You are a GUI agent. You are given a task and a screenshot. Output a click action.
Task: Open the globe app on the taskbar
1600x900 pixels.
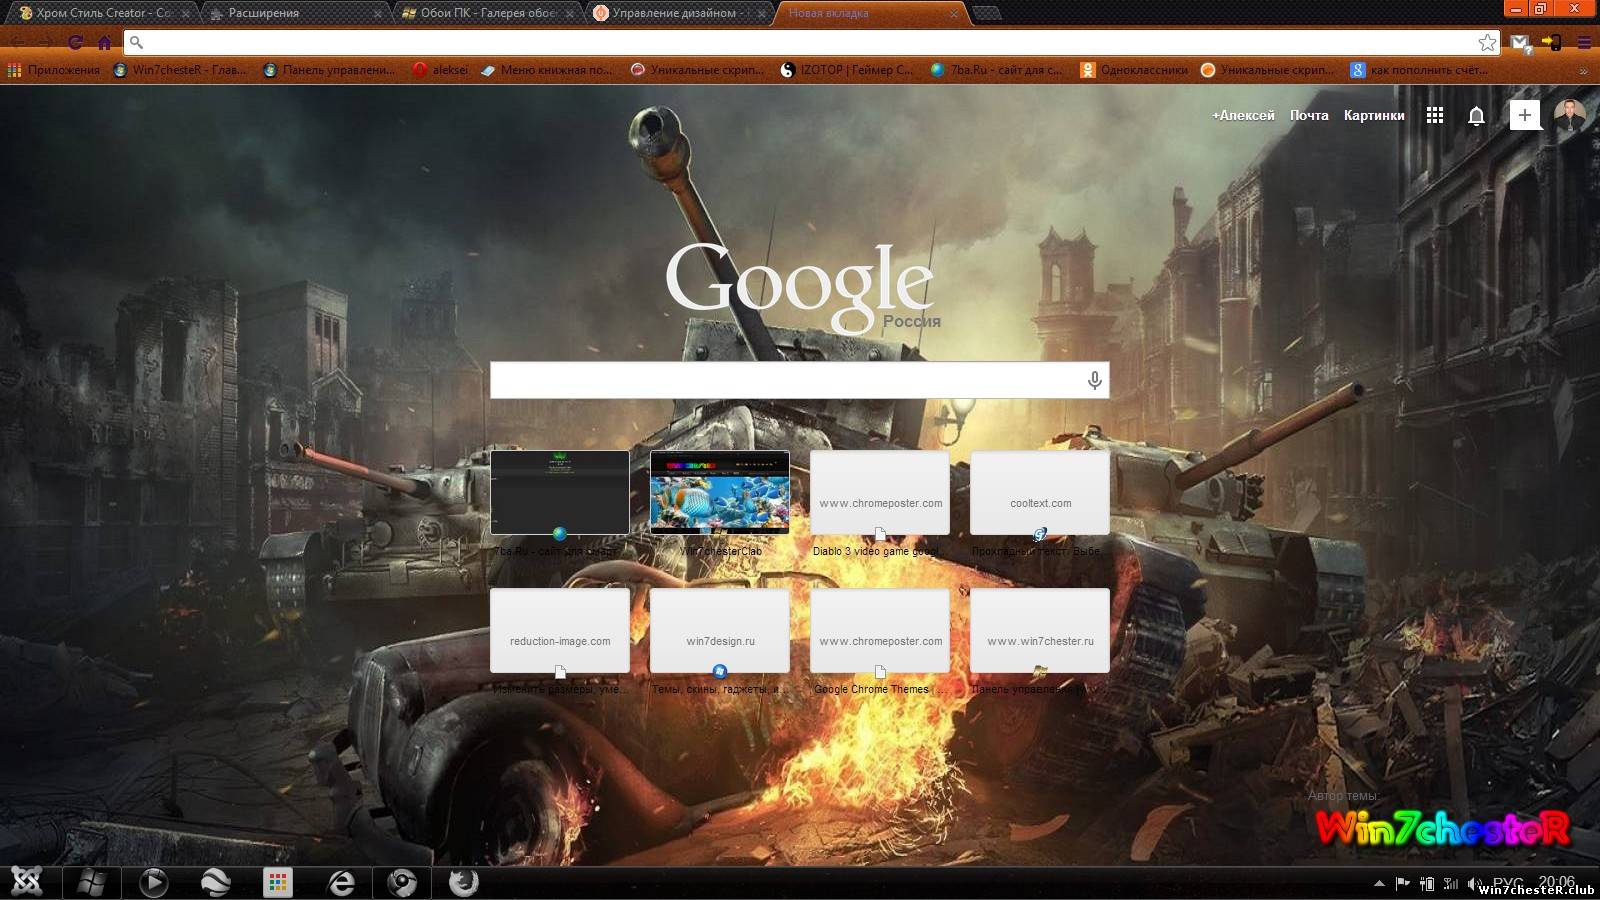tap(215, 882)
